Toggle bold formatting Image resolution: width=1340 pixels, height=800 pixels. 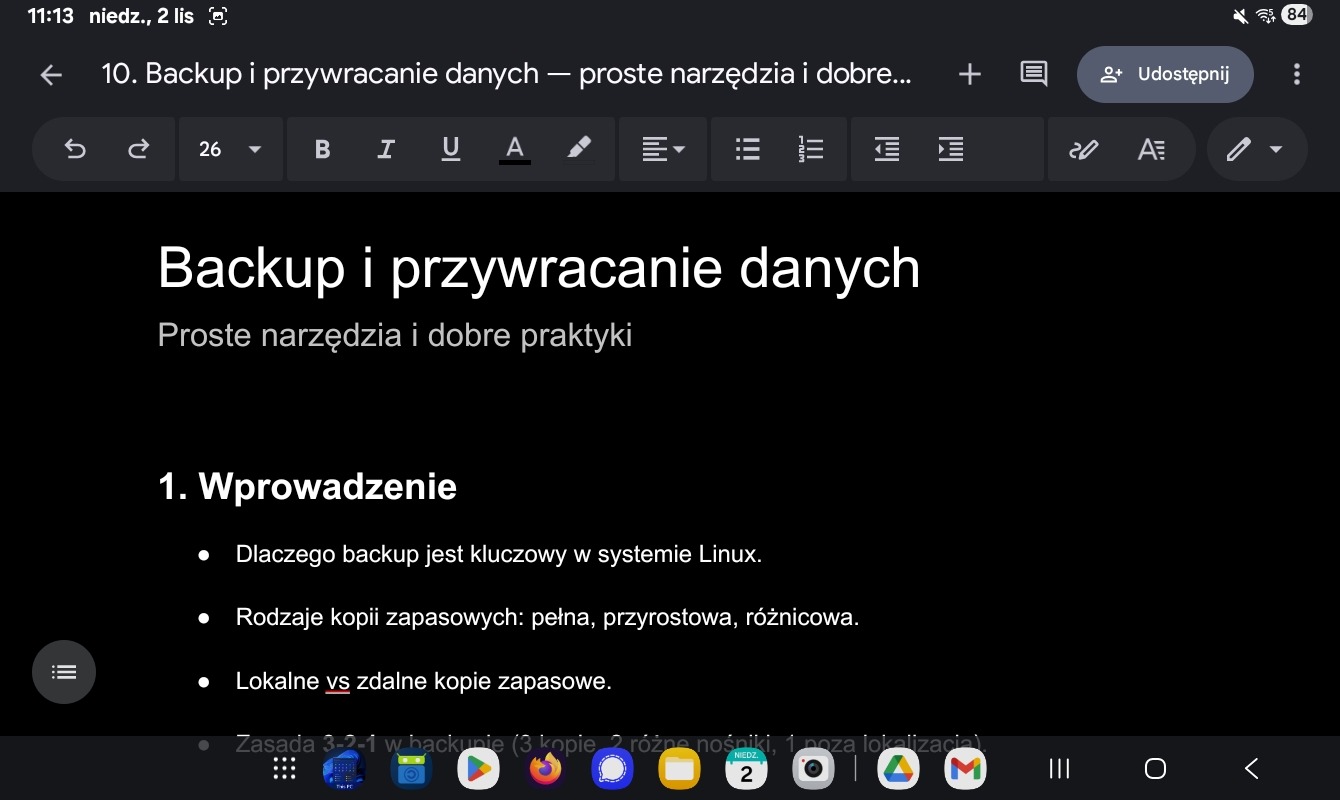(x=322, y=149)
